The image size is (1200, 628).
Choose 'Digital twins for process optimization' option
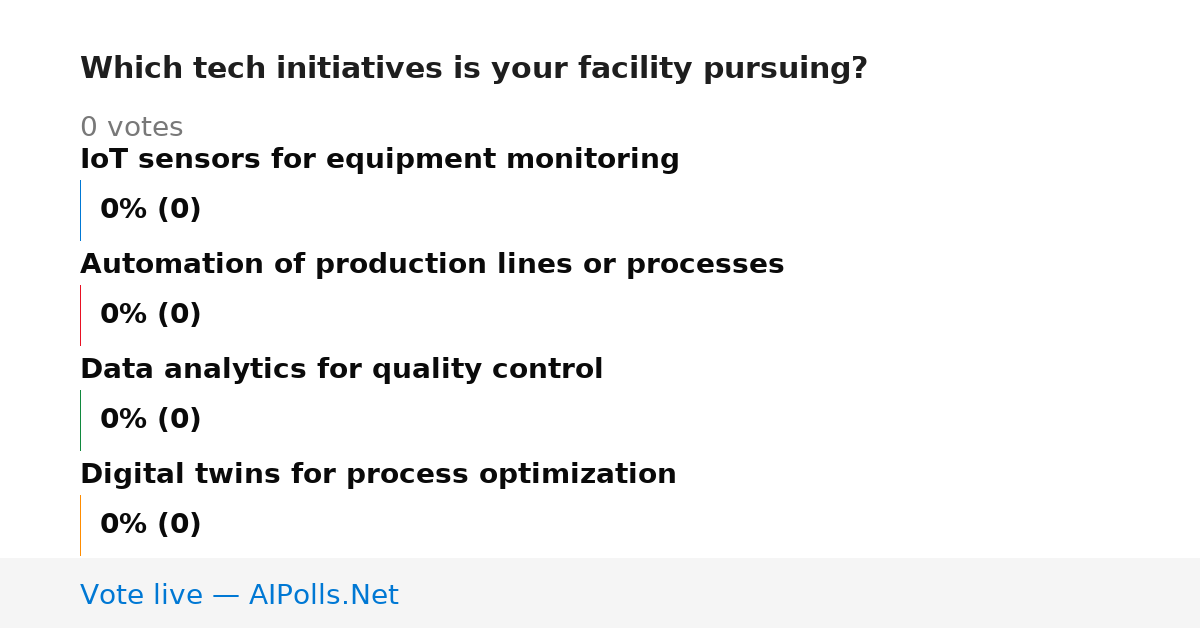click(378, 475)
